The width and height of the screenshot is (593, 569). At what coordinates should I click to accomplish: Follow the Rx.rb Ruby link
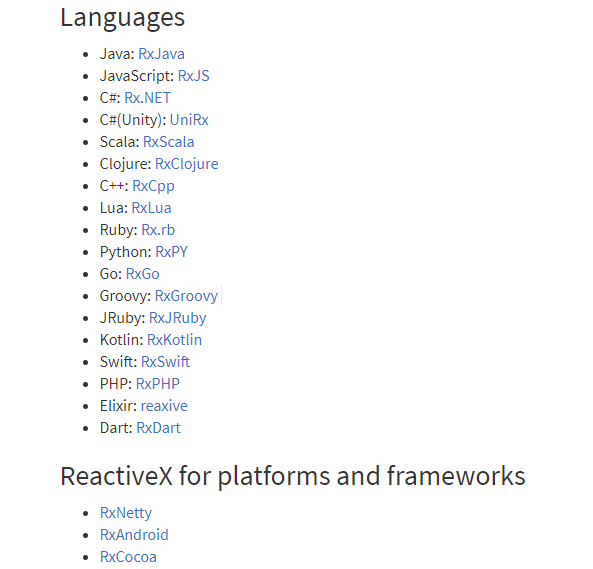pos(158,230)
